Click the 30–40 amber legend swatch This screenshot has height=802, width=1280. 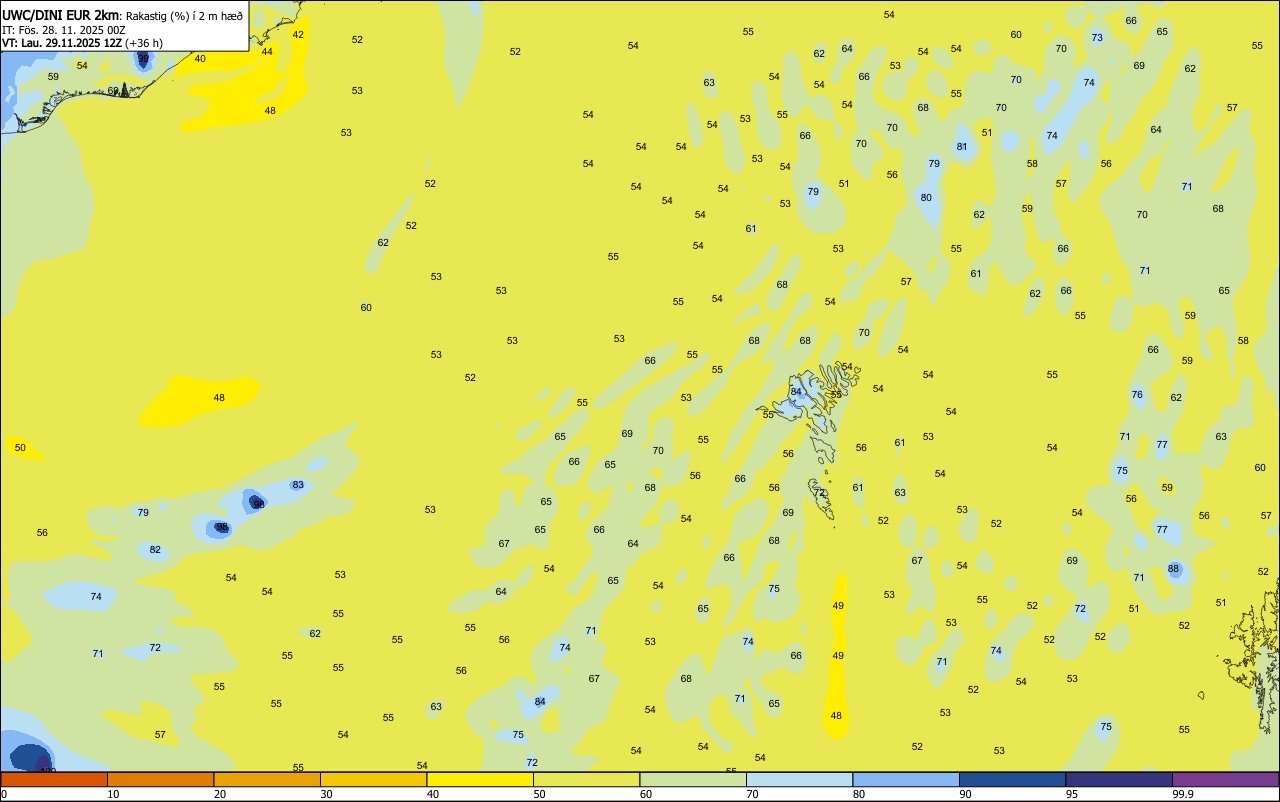[x=373, y=779]
